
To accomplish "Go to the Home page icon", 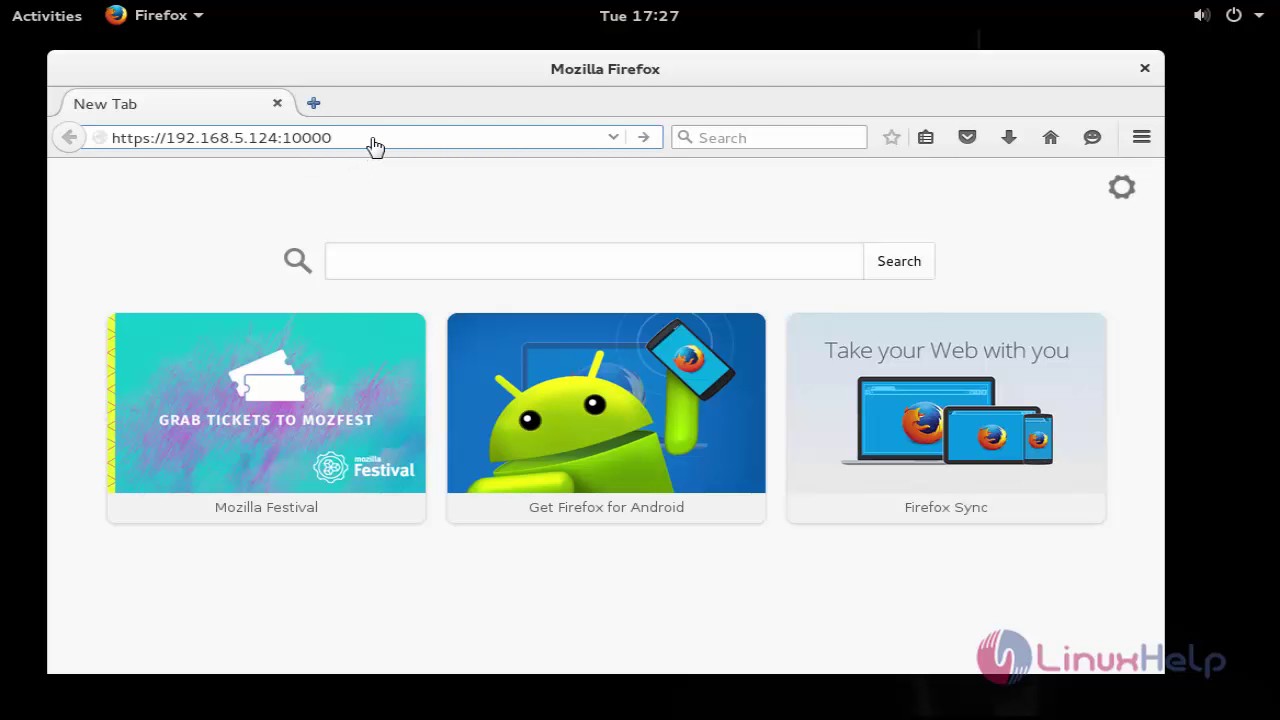I will pyautogui.click(x=1050, y=137).
